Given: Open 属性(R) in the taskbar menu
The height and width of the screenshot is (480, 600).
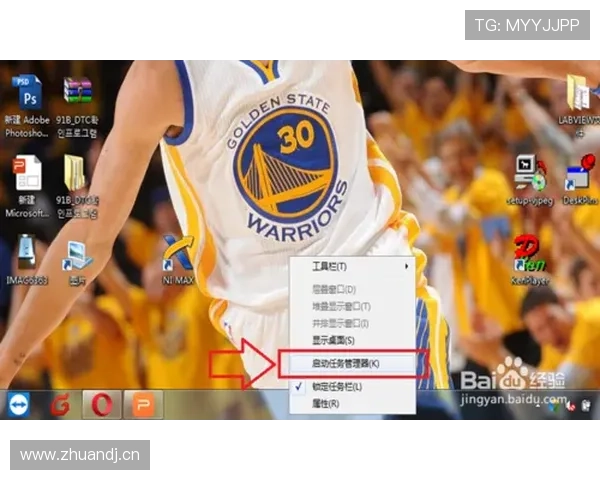Looking at the screenshot, I should coord(352,403).
